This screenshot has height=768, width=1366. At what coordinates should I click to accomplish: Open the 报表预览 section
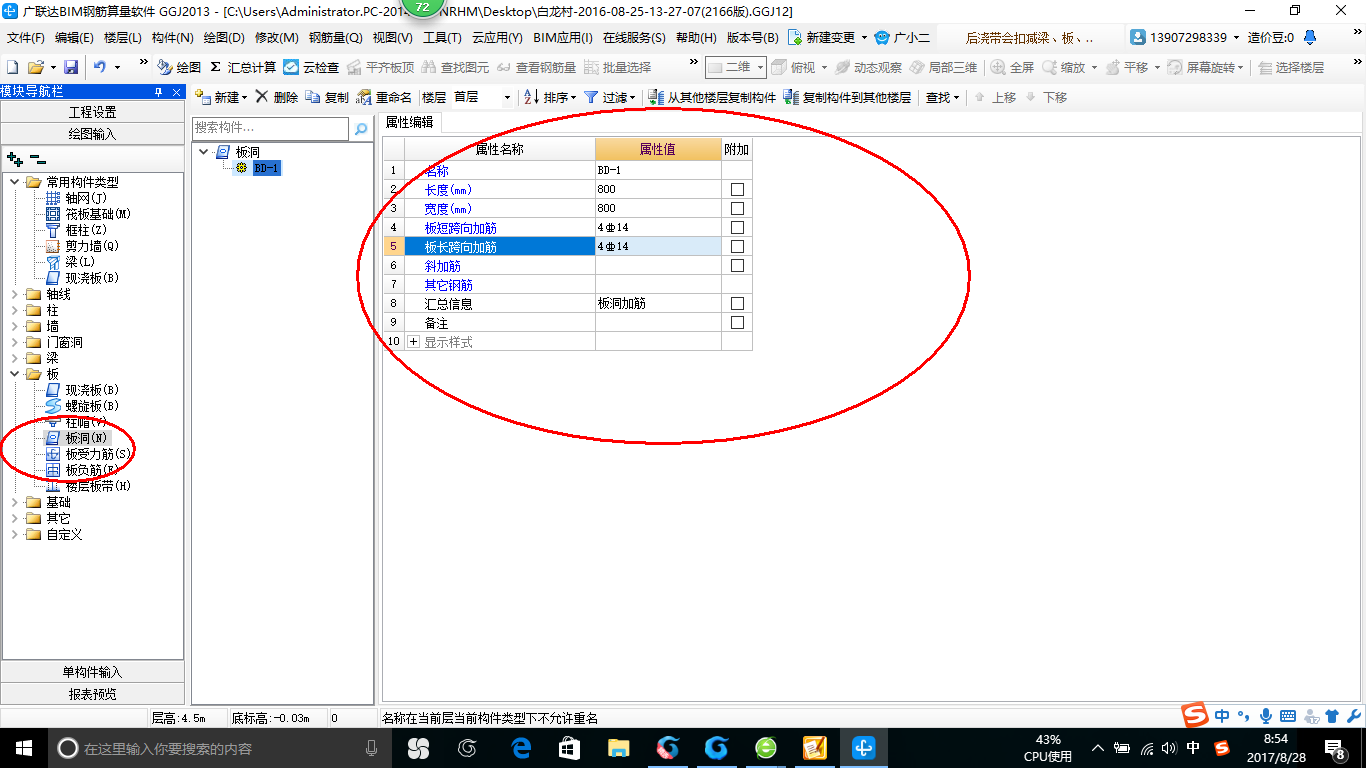point(92,693)
